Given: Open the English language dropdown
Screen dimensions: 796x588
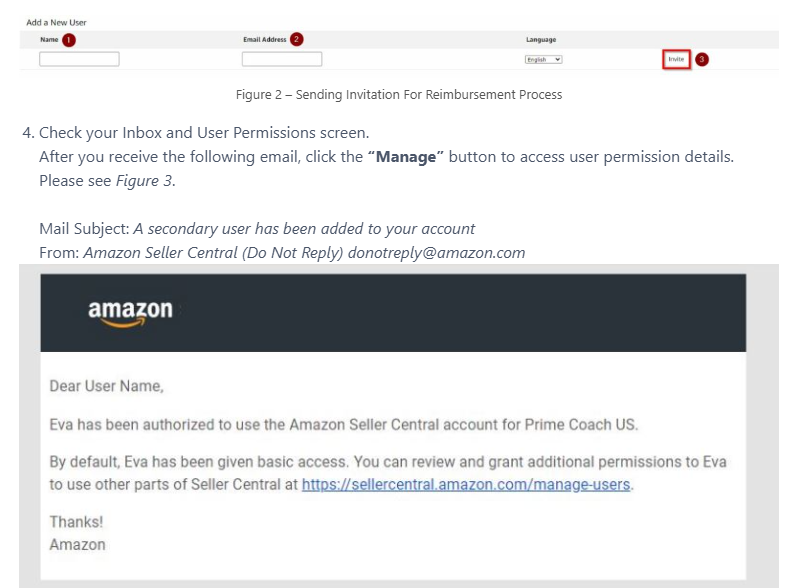Looking at the screenshot, I should pos(544,60).
